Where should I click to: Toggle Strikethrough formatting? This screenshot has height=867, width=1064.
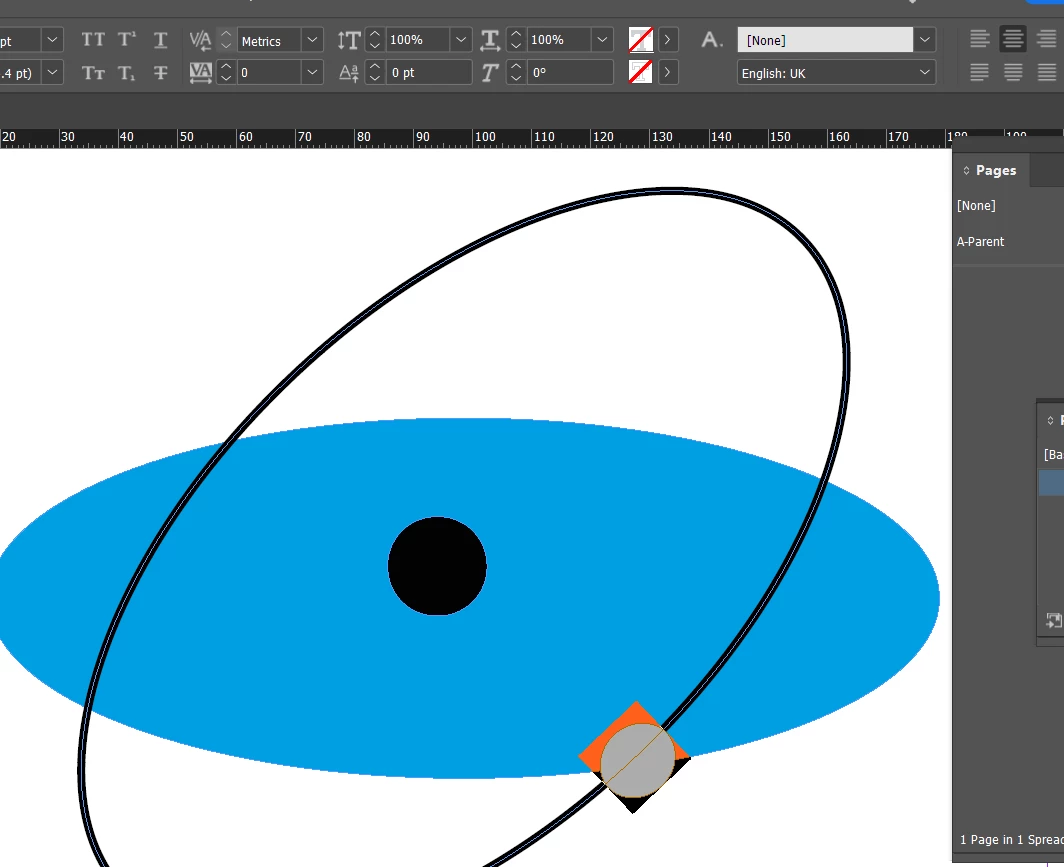click(x=160, y=73)
